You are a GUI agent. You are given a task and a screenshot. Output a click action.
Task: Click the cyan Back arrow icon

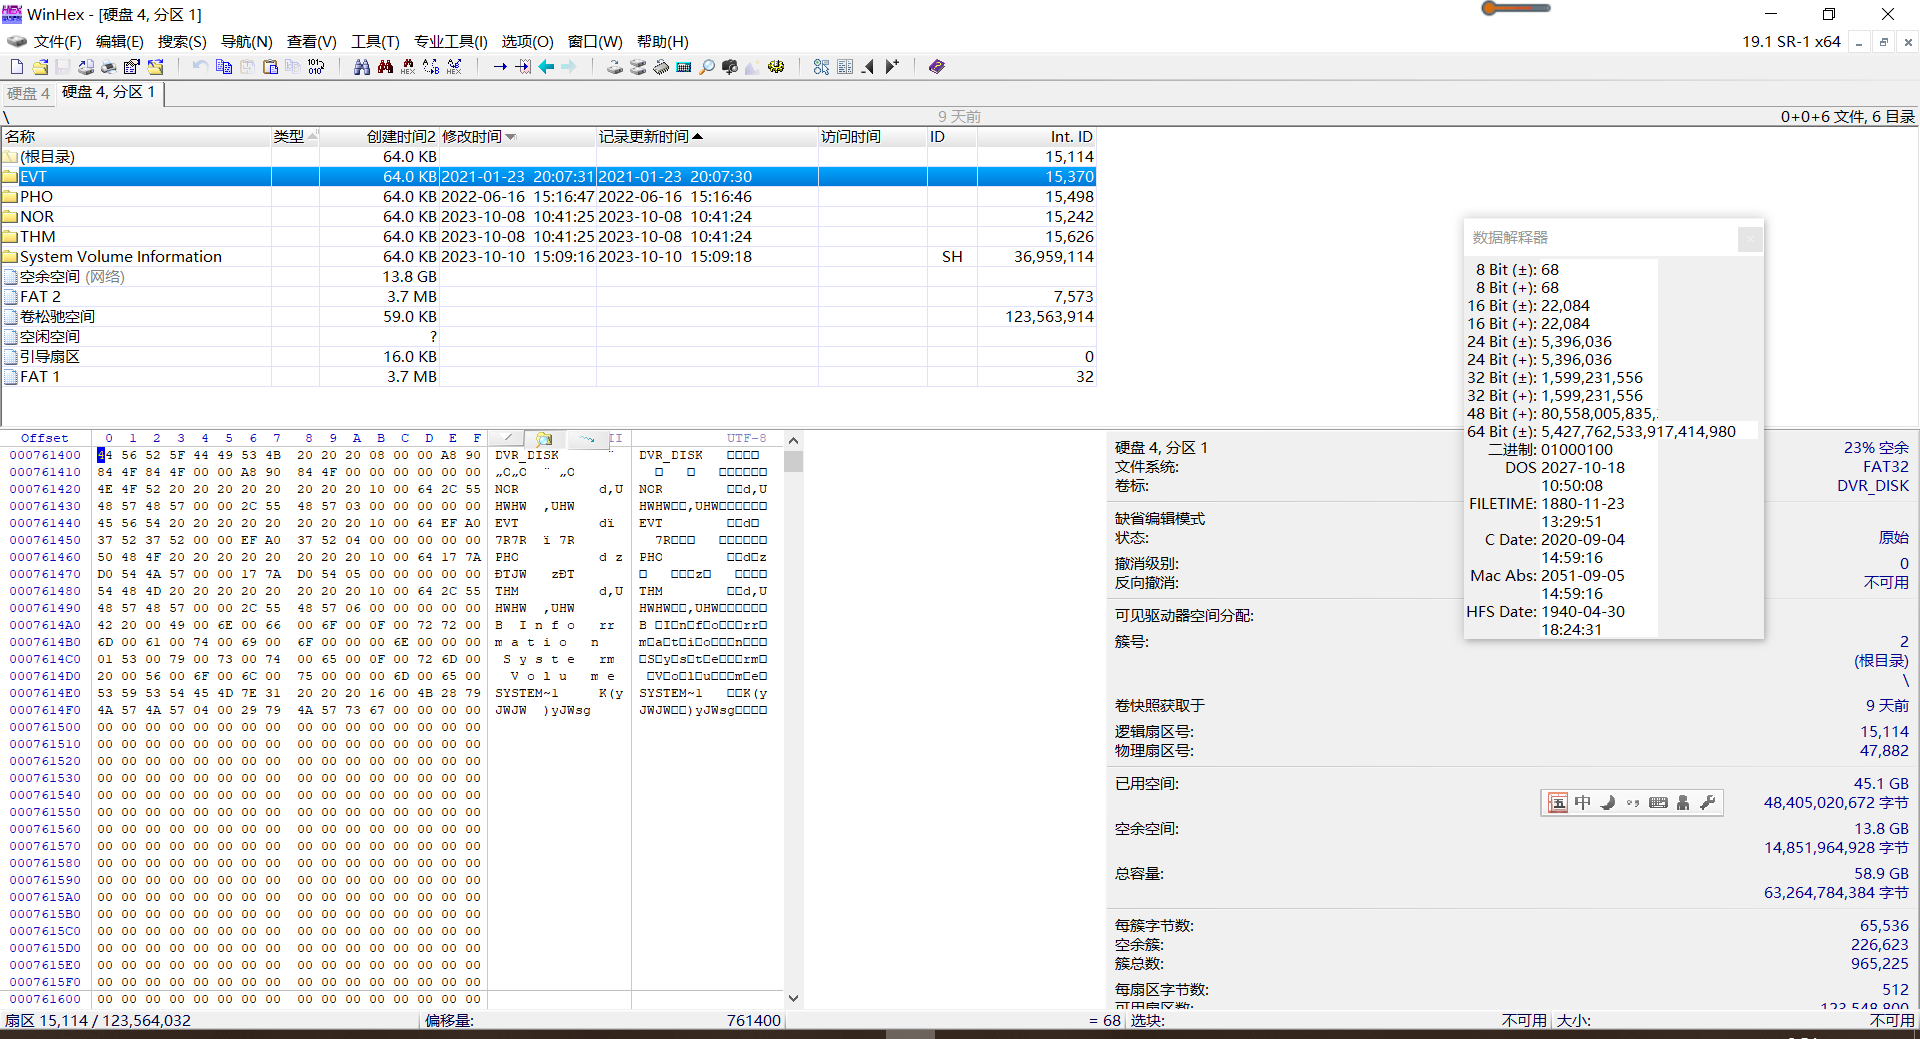tap(546, 67)
